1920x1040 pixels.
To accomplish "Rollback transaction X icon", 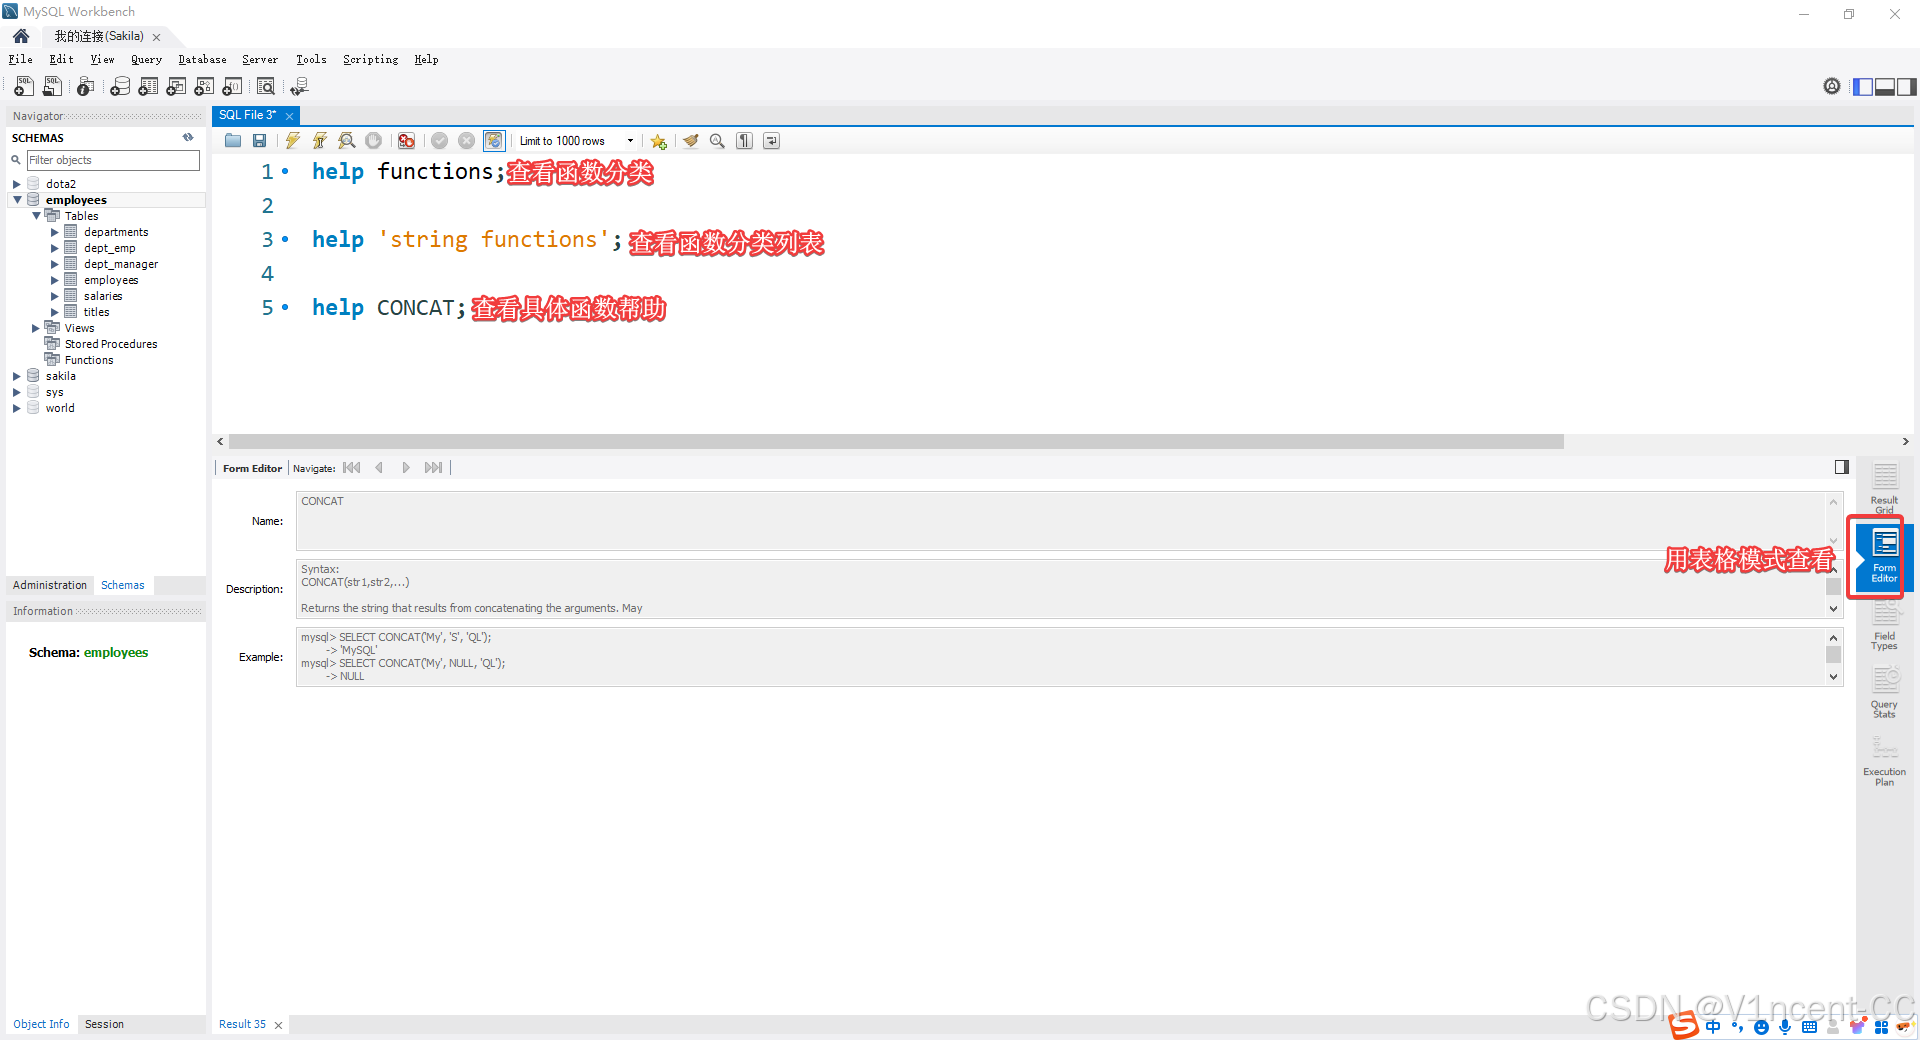I will 466,141.
